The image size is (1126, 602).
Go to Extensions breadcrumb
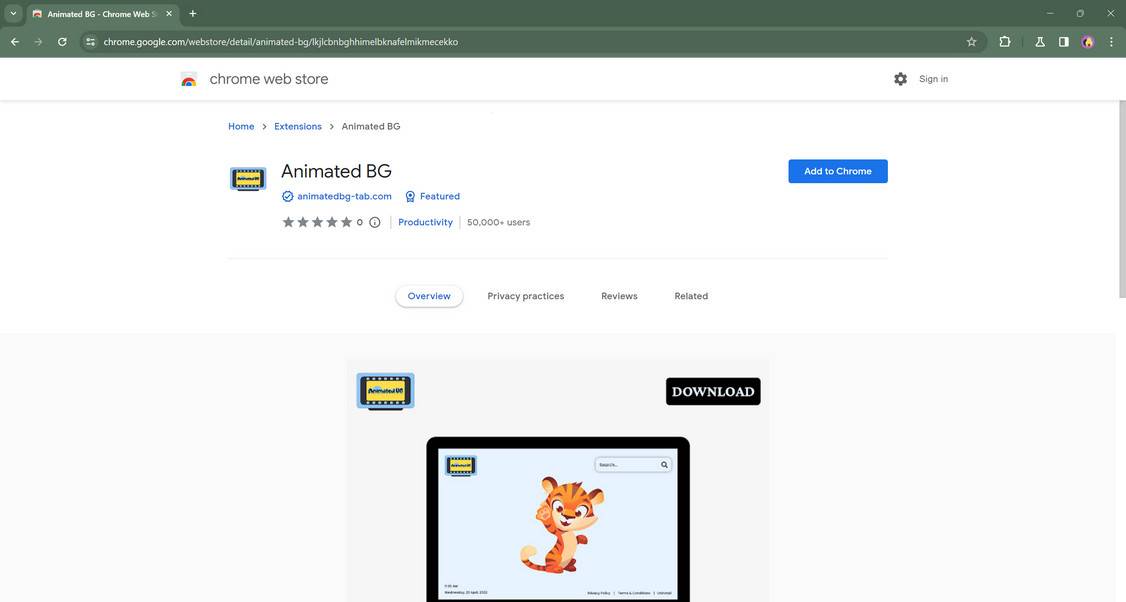point(298,126)
